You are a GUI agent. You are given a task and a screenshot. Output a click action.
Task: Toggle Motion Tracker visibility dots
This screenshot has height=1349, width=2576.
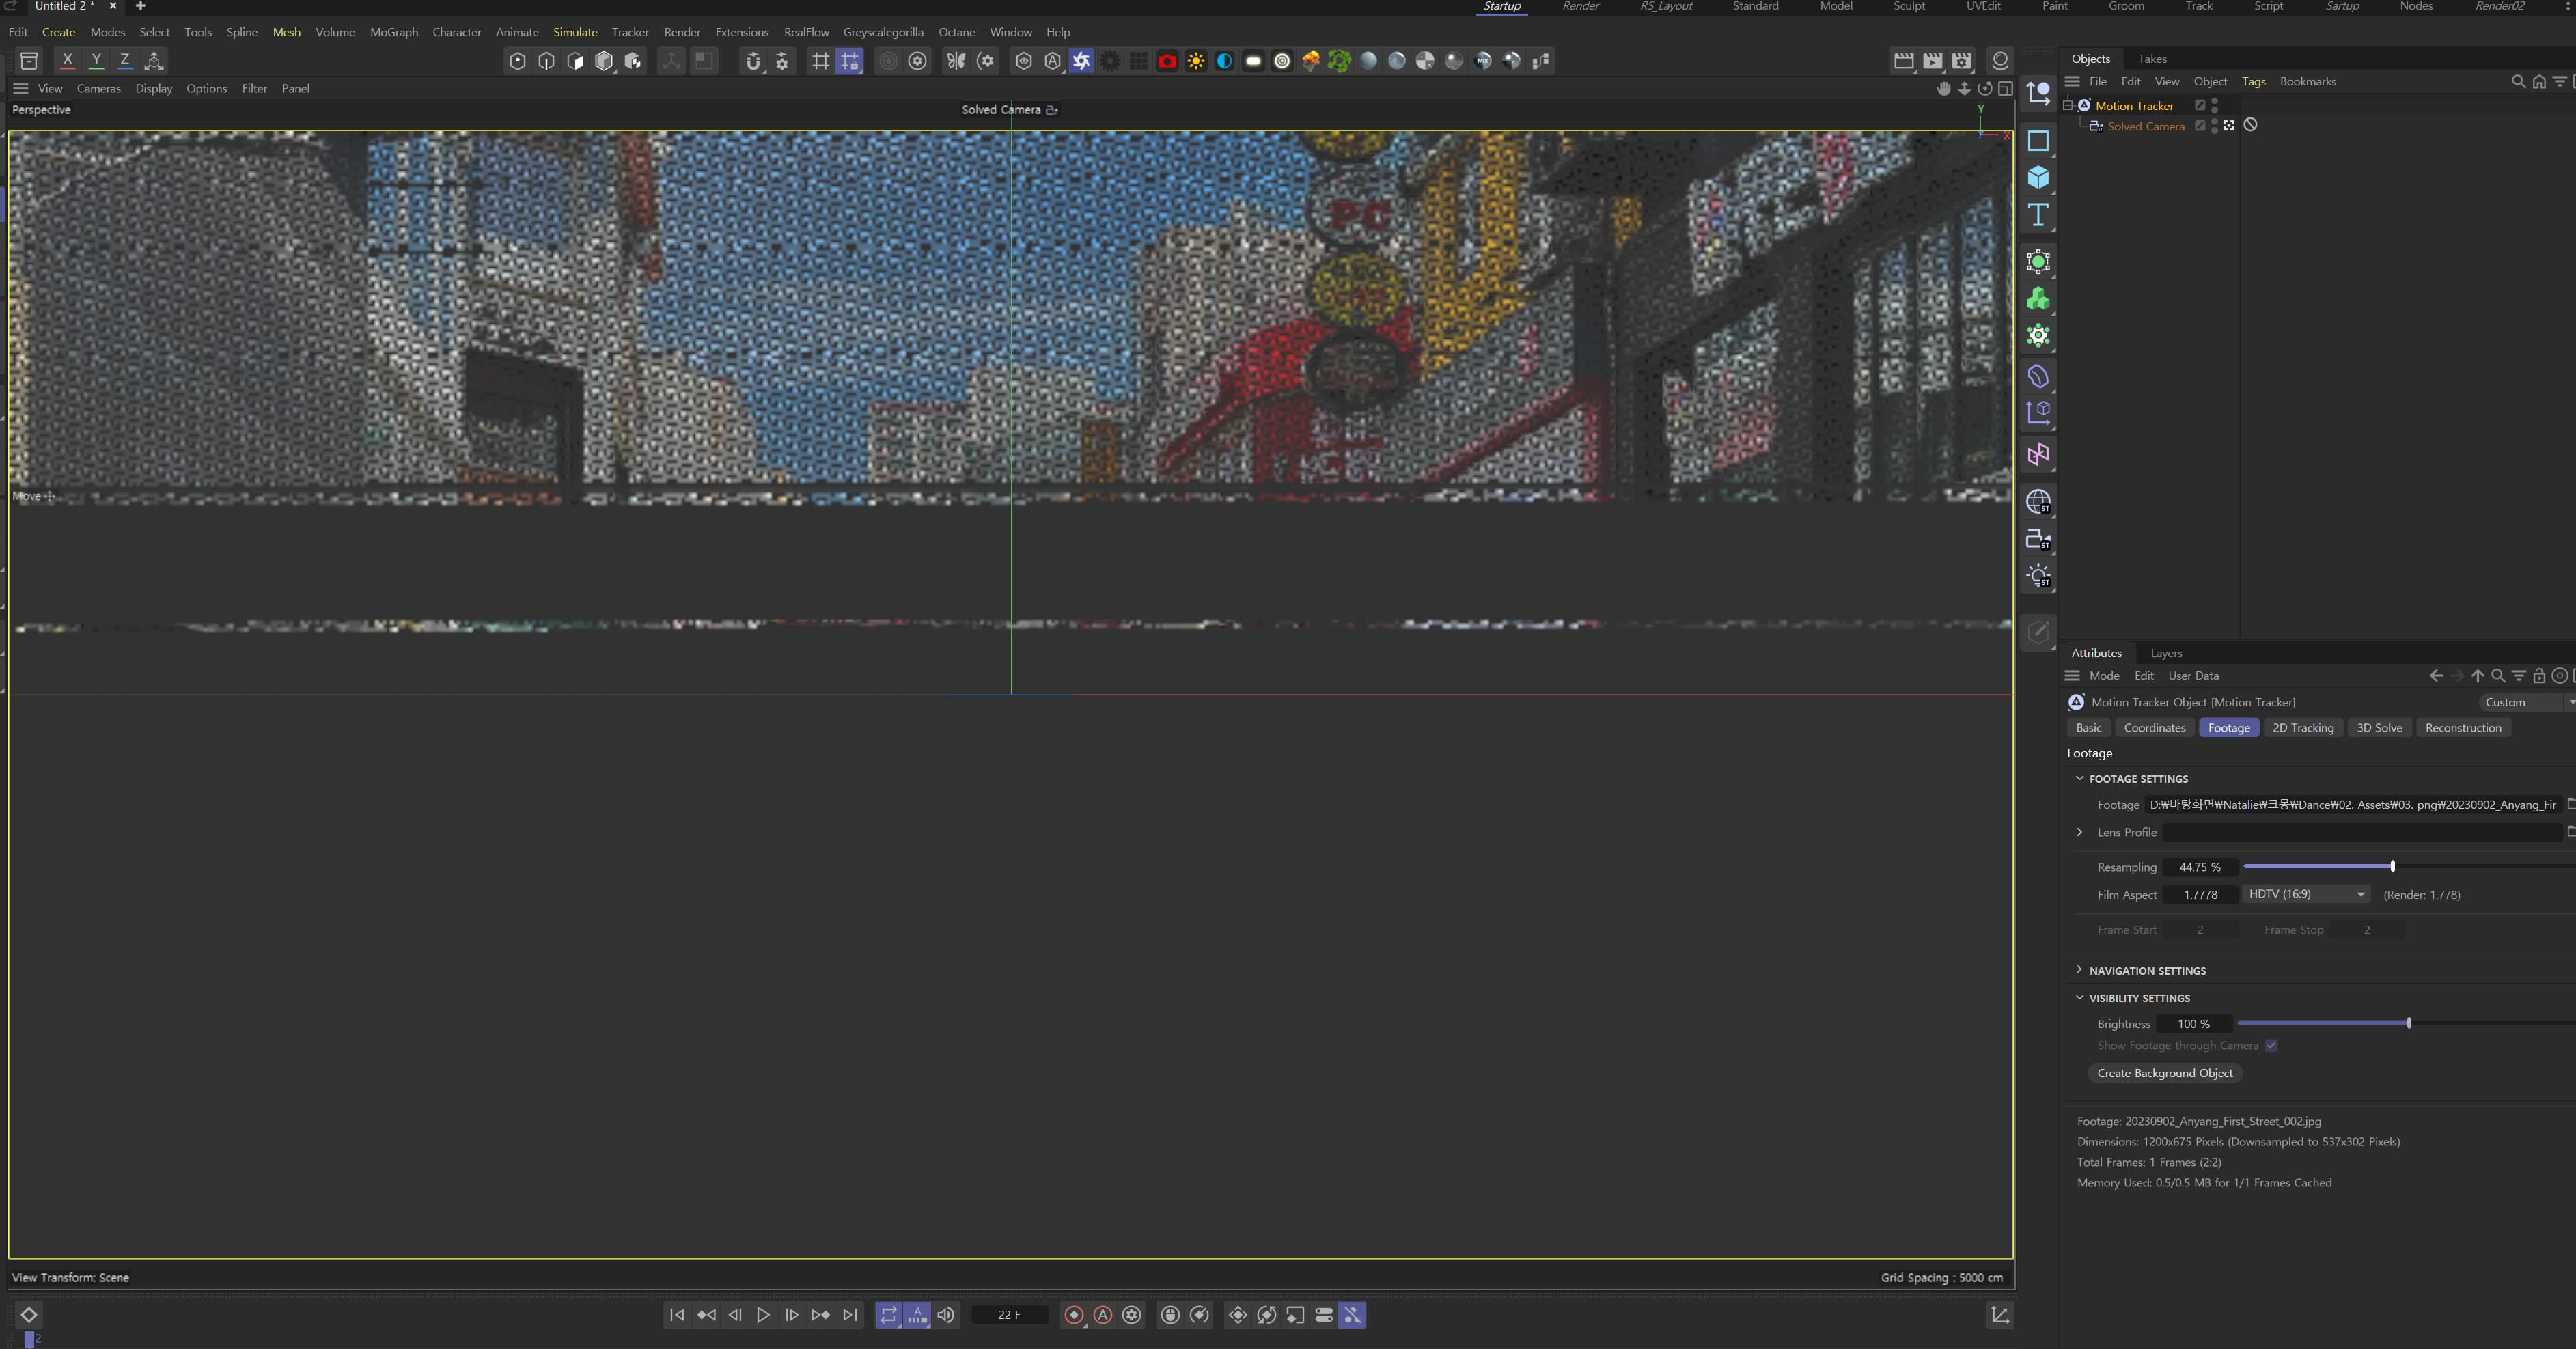click(2214, 105)
